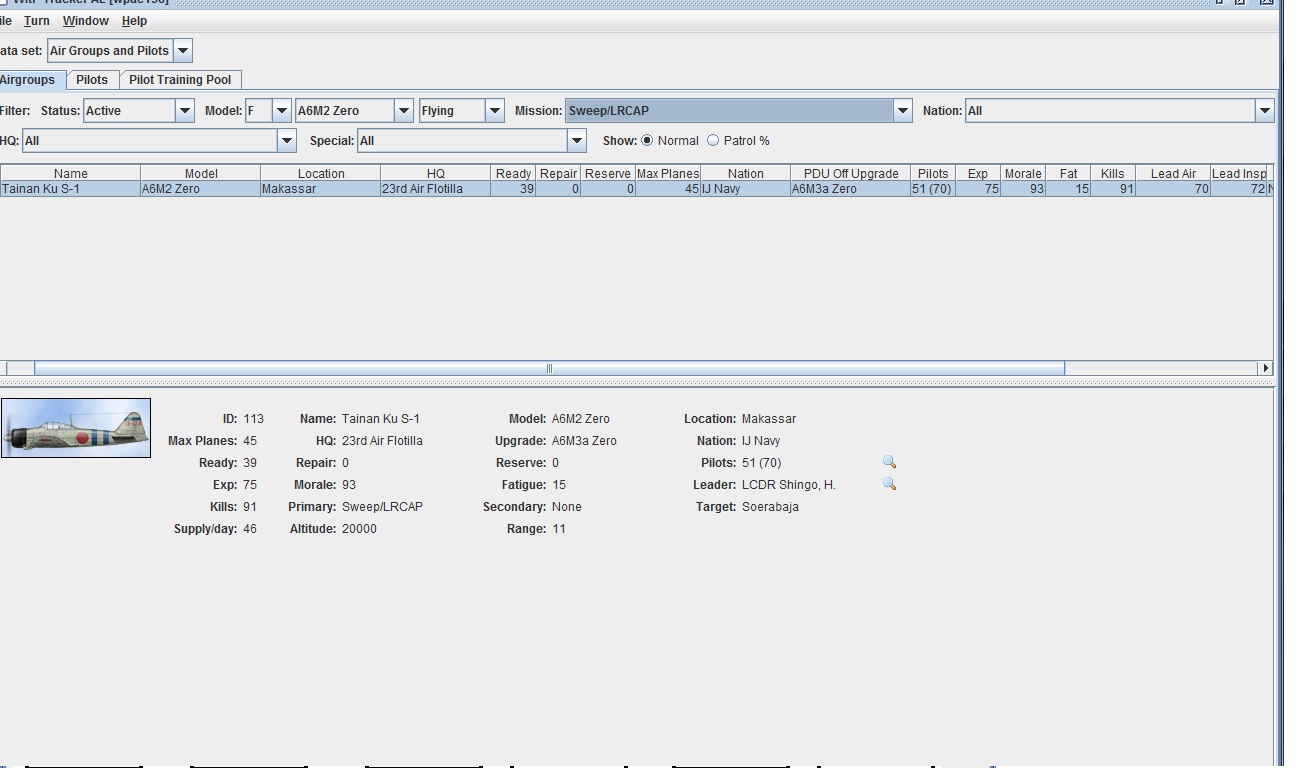
Task: Select the Patrol % radio button
Action: (713, 141)
